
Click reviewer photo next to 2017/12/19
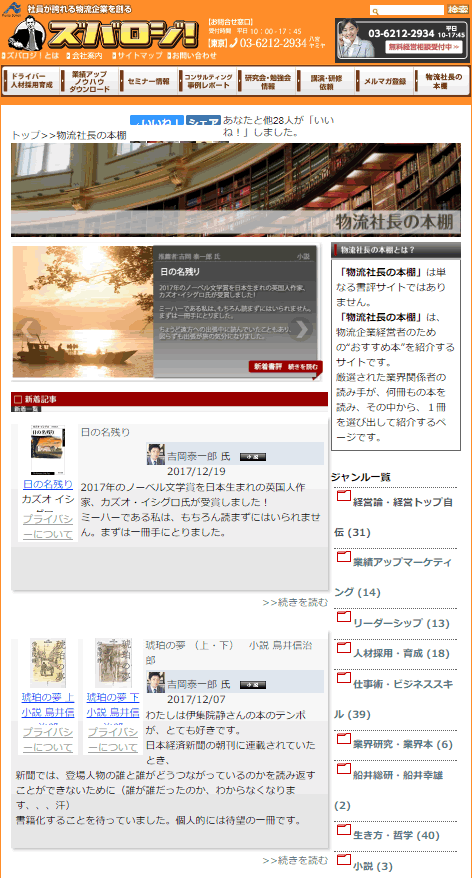156,454
